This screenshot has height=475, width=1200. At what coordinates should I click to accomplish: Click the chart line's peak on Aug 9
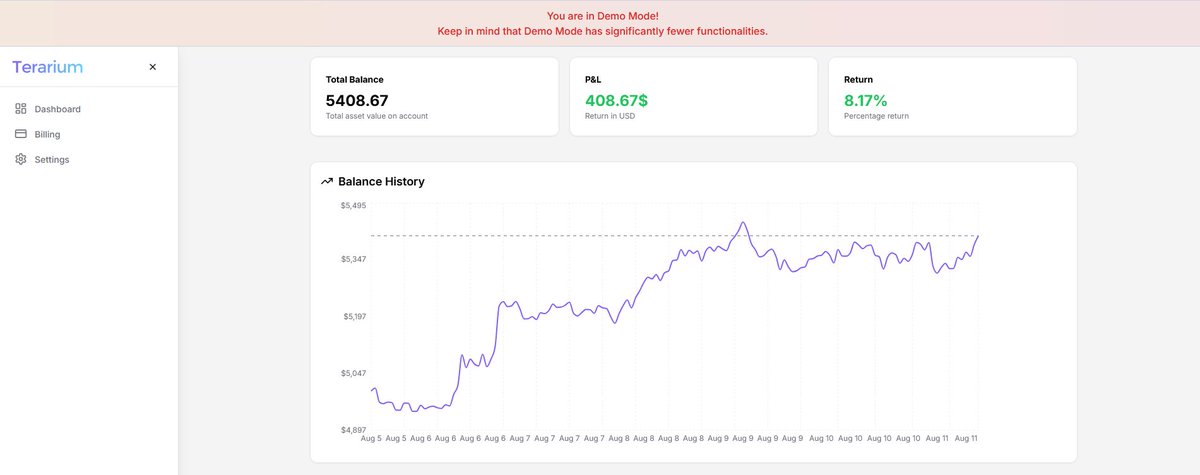click(x=742, y=223)
